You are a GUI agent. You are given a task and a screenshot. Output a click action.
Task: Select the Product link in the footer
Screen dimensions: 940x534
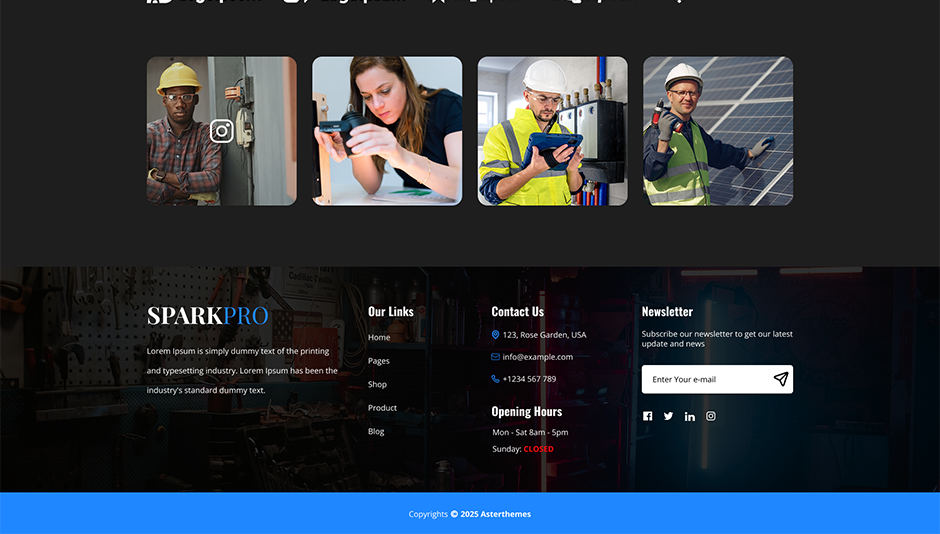382,408
